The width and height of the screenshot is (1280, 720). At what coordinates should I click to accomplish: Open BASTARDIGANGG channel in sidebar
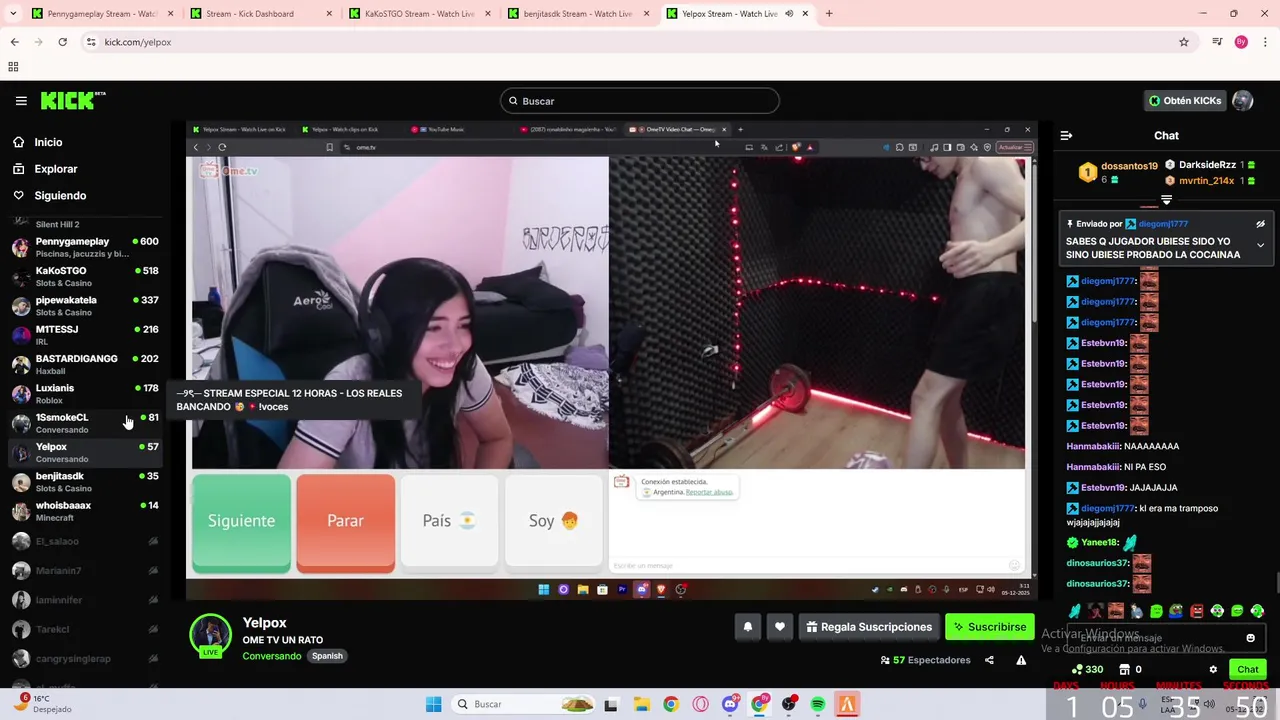85,364
